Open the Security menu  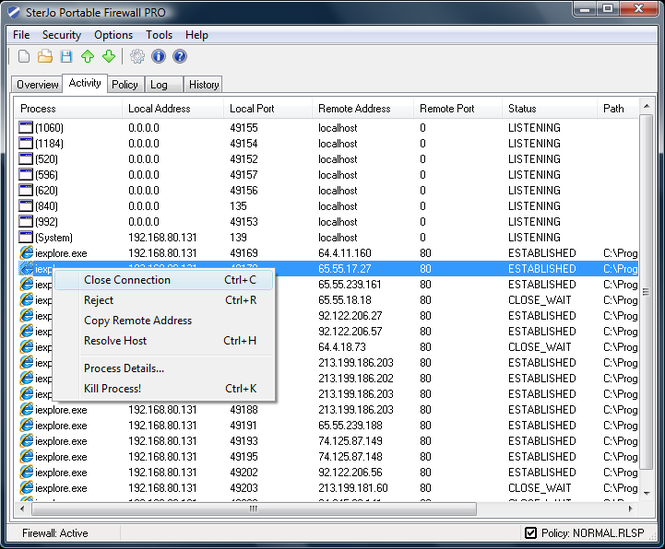pos(61,35)
